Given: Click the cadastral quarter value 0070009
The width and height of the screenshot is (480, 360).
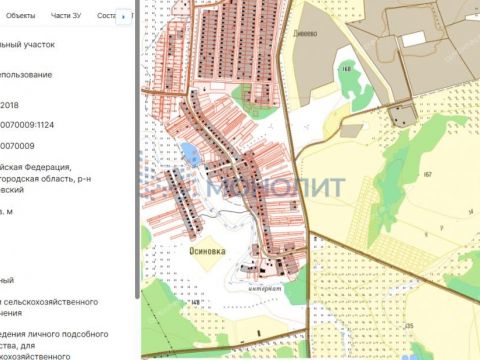Looking at the screenshot, I should (x=17, y=146).
